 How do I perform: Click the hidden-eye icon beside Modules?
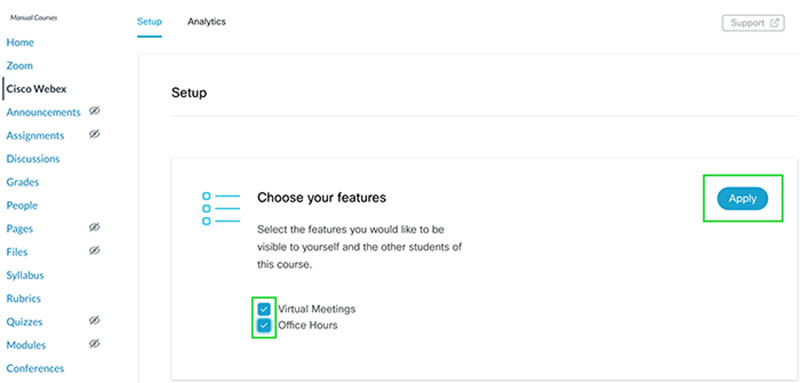click(x=94, y=344)
